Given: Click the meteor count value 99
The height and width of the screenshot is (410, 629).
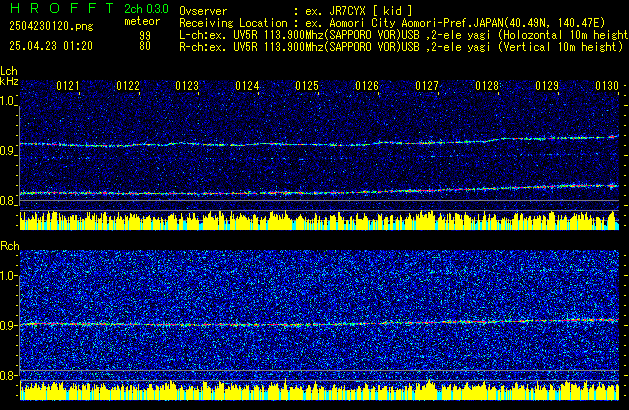Looking at the screenshot, I should tap(145, 35).
